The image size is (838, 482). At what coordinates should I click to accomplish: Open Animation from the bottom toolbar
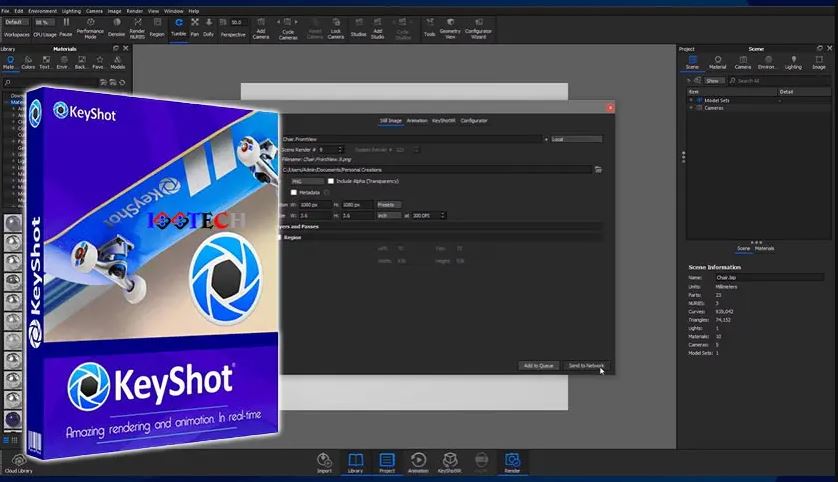pyautogui.click(x=418, y=463)
